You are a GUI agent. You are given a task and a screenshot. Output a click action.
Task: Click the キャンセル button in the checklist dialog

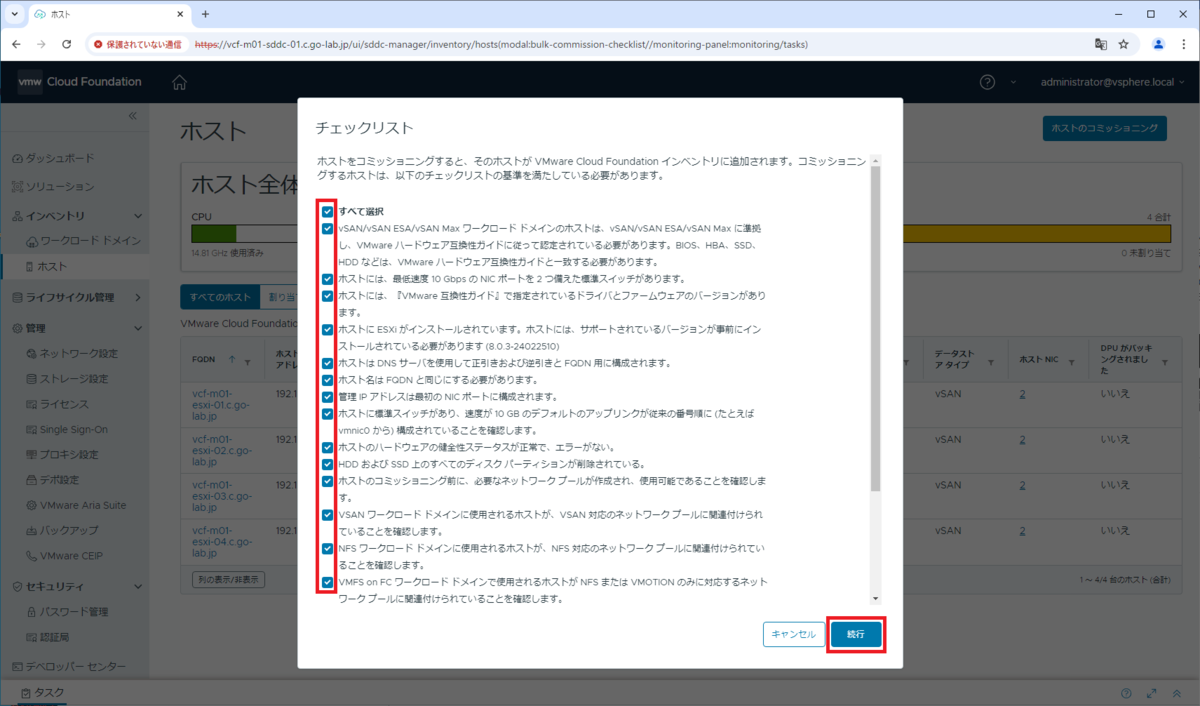[794, 634]
